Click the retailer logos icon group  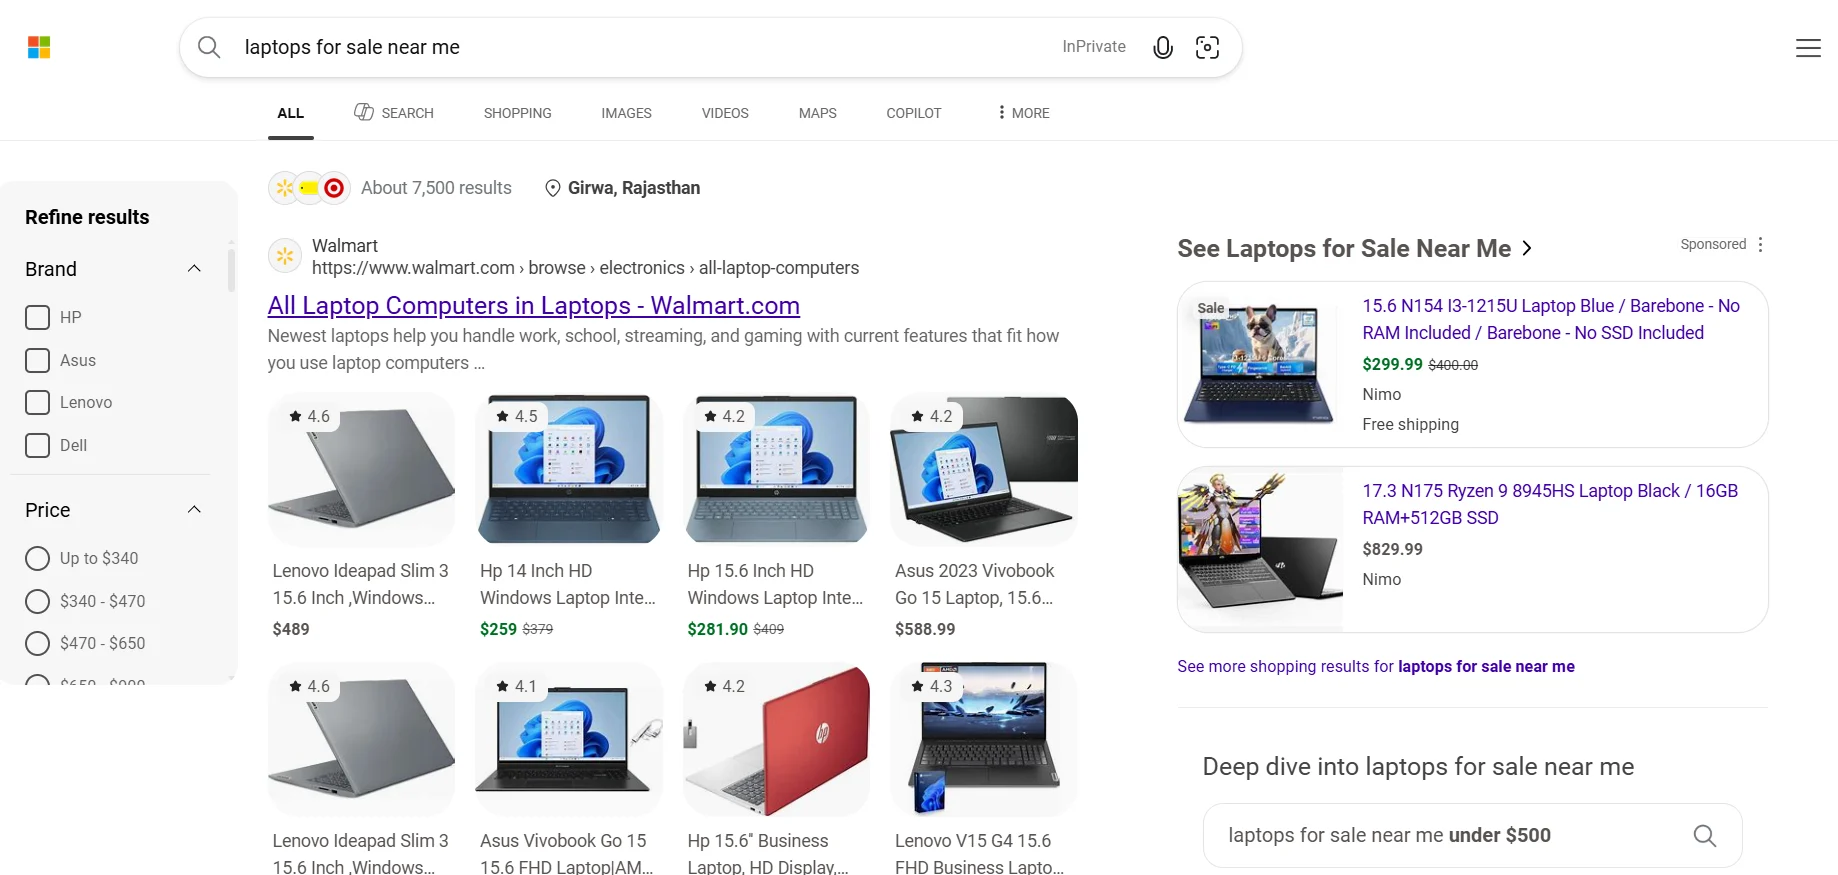click(309, 188)
